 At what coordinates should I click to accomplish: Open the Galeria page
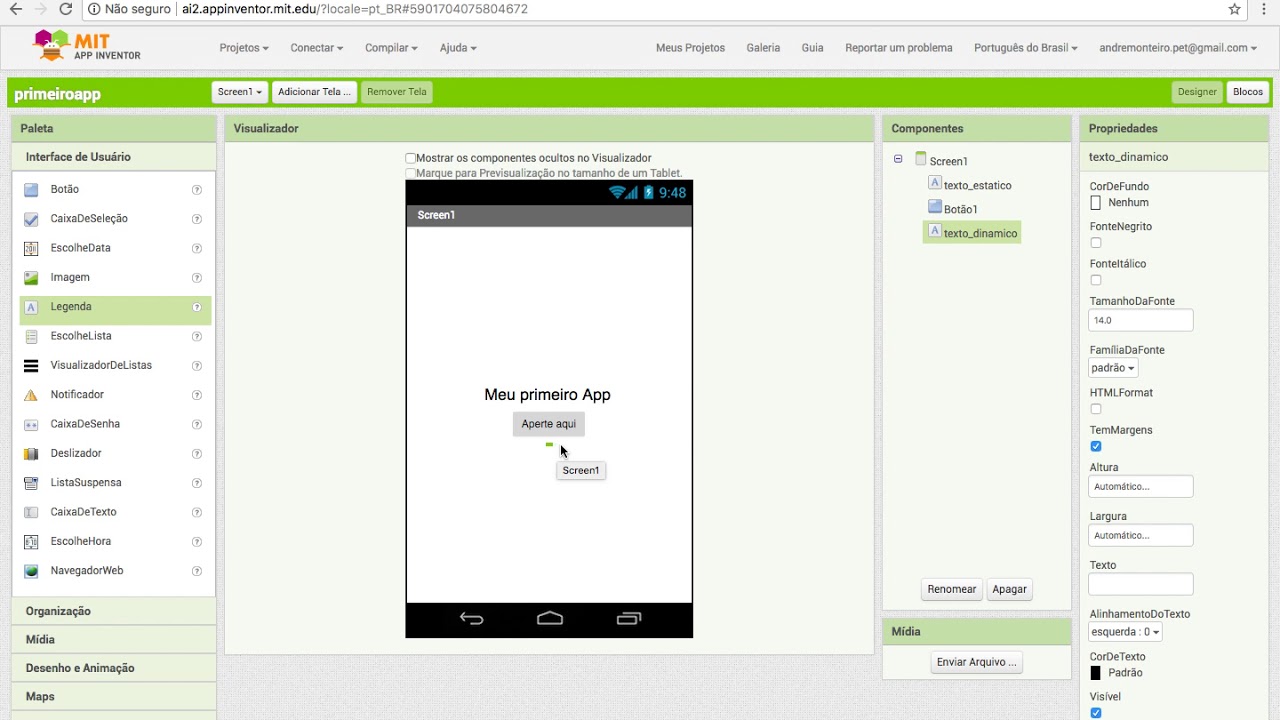(x=763, y=48)
